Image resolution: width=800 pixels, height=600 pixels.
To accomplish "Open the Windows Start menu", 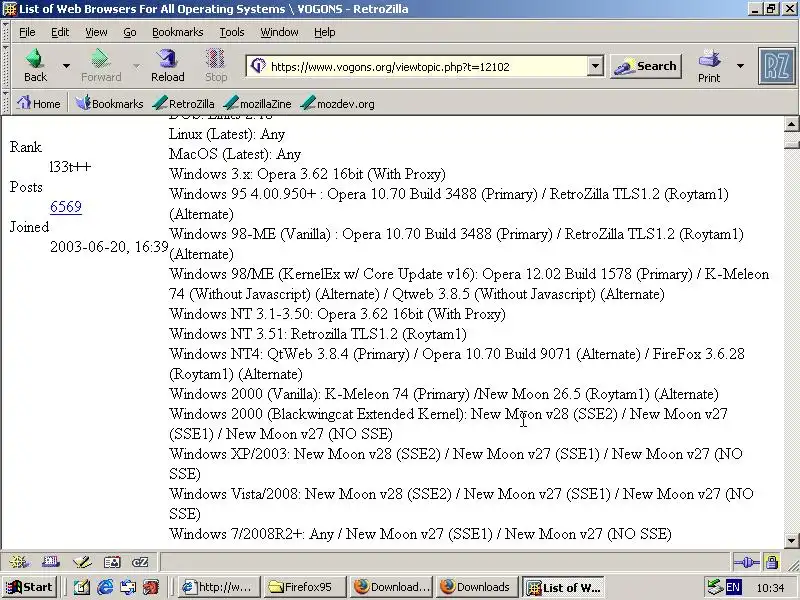I will tap(29, 587).
